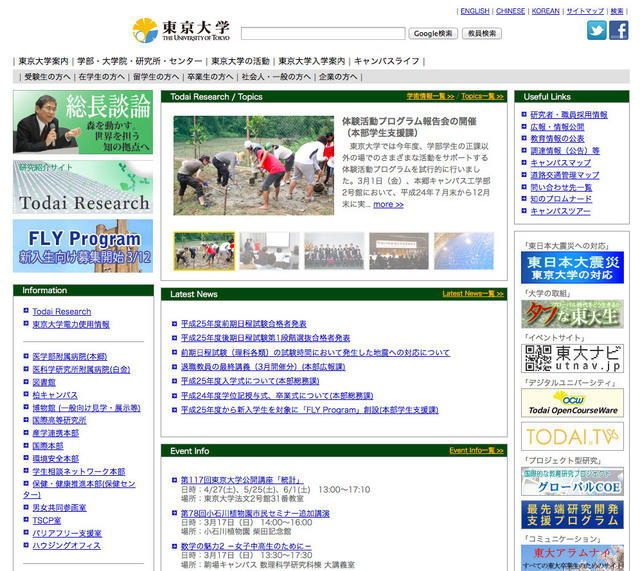Open news 平成25年度前期日程試験合格者発表
Image resolution: width=640 pixels, height=571 pixels.
tap(244, 324)
